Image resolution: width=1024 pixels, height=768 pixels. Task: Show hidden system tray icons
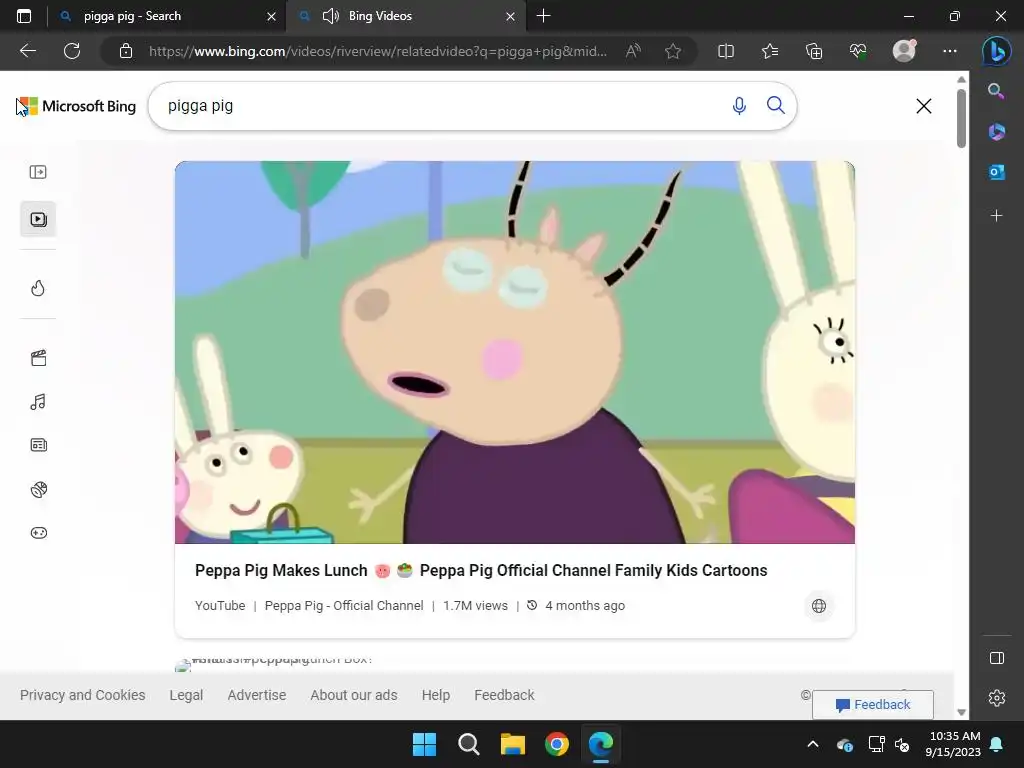(813, 744)
